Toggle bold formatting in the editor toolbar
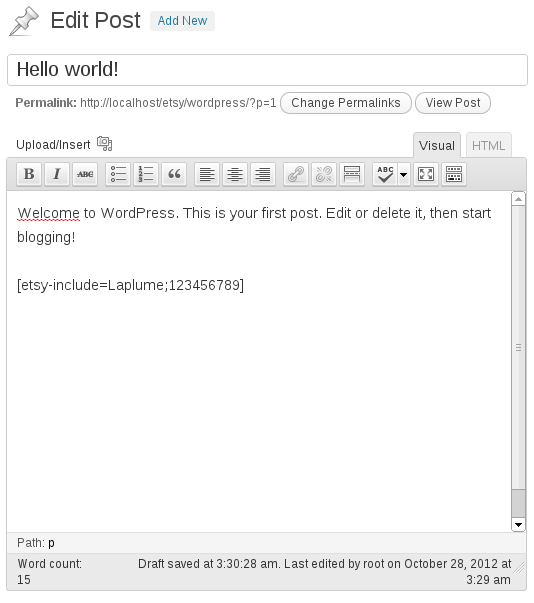The image size is (534, 603). click(x=29, y=174)
